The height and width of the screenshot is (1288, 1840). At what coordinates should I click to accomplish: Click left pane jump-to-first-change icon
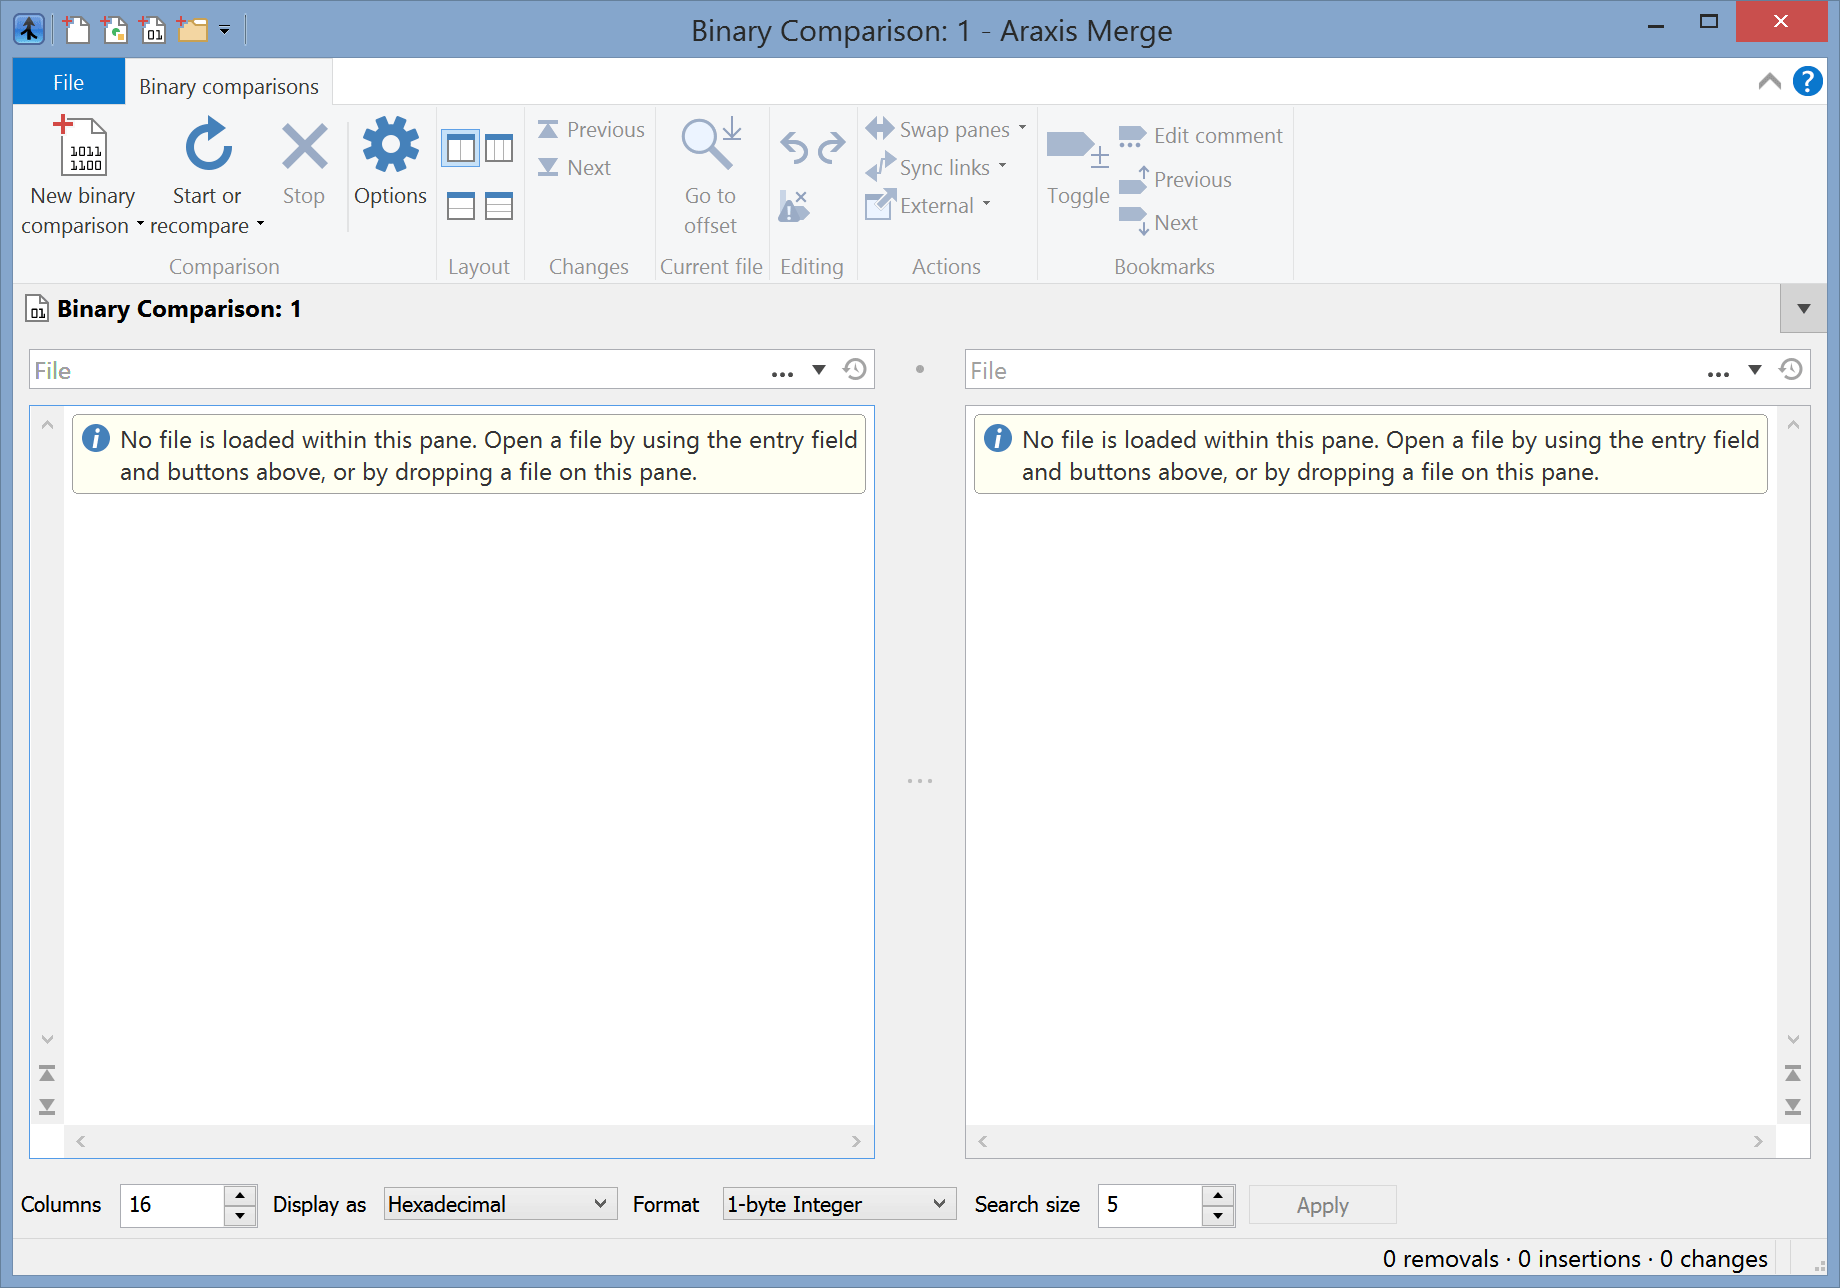click(x=47, y=1073)
